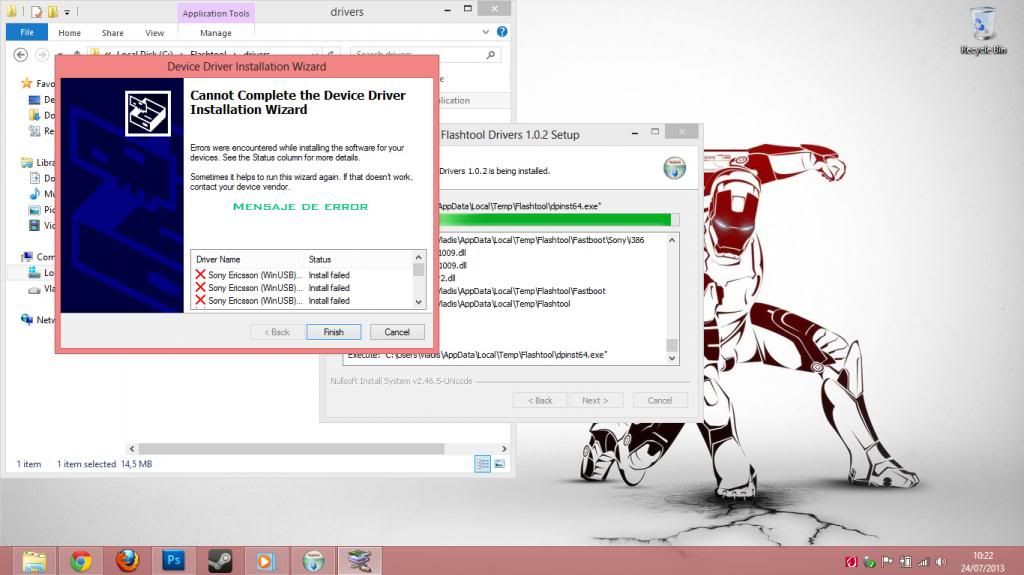Expand the Explorer ribbon with the chevron
This screenshot has height=575, width=1024.
click(485, 32)
